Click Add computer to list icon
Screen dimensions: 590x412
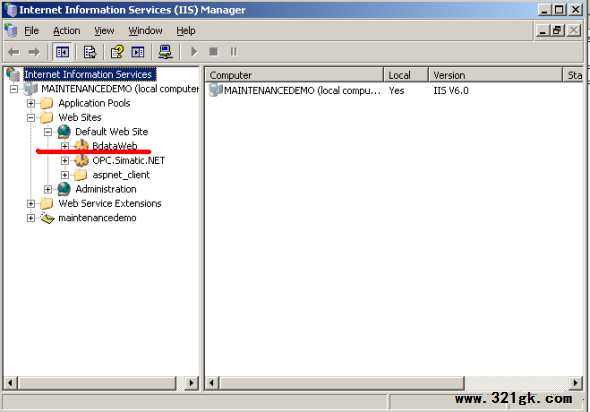[x=165, y=52]
